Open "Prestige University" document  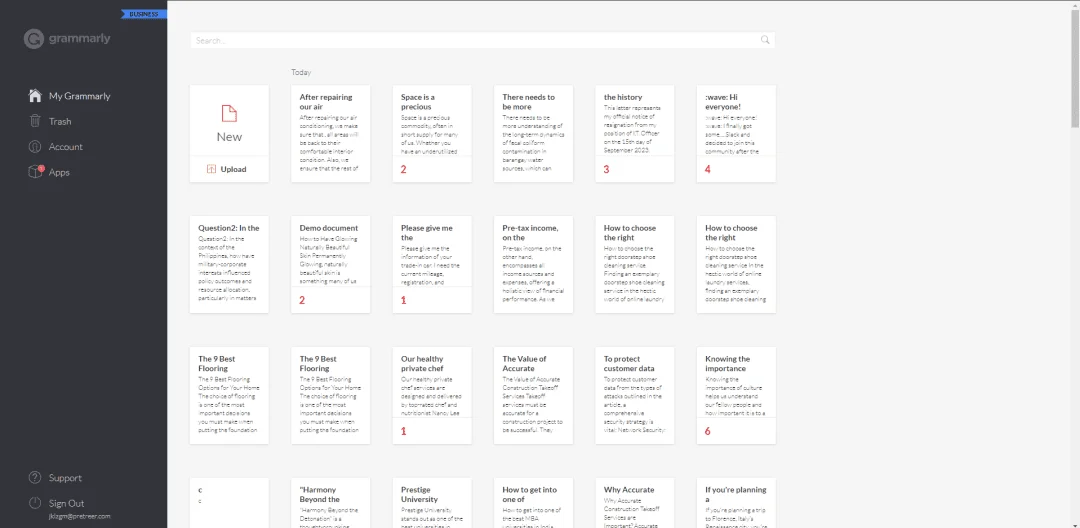pyautogui.click(x=432, y=503)
